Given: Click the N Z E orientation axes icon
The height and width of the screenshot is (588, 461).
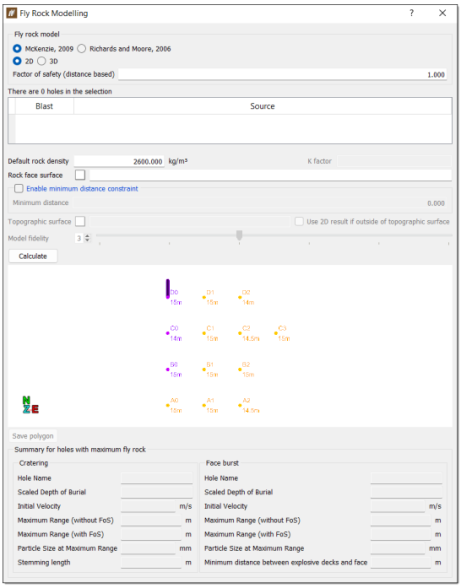Looking at the screenshot, I should coord(30,405).
